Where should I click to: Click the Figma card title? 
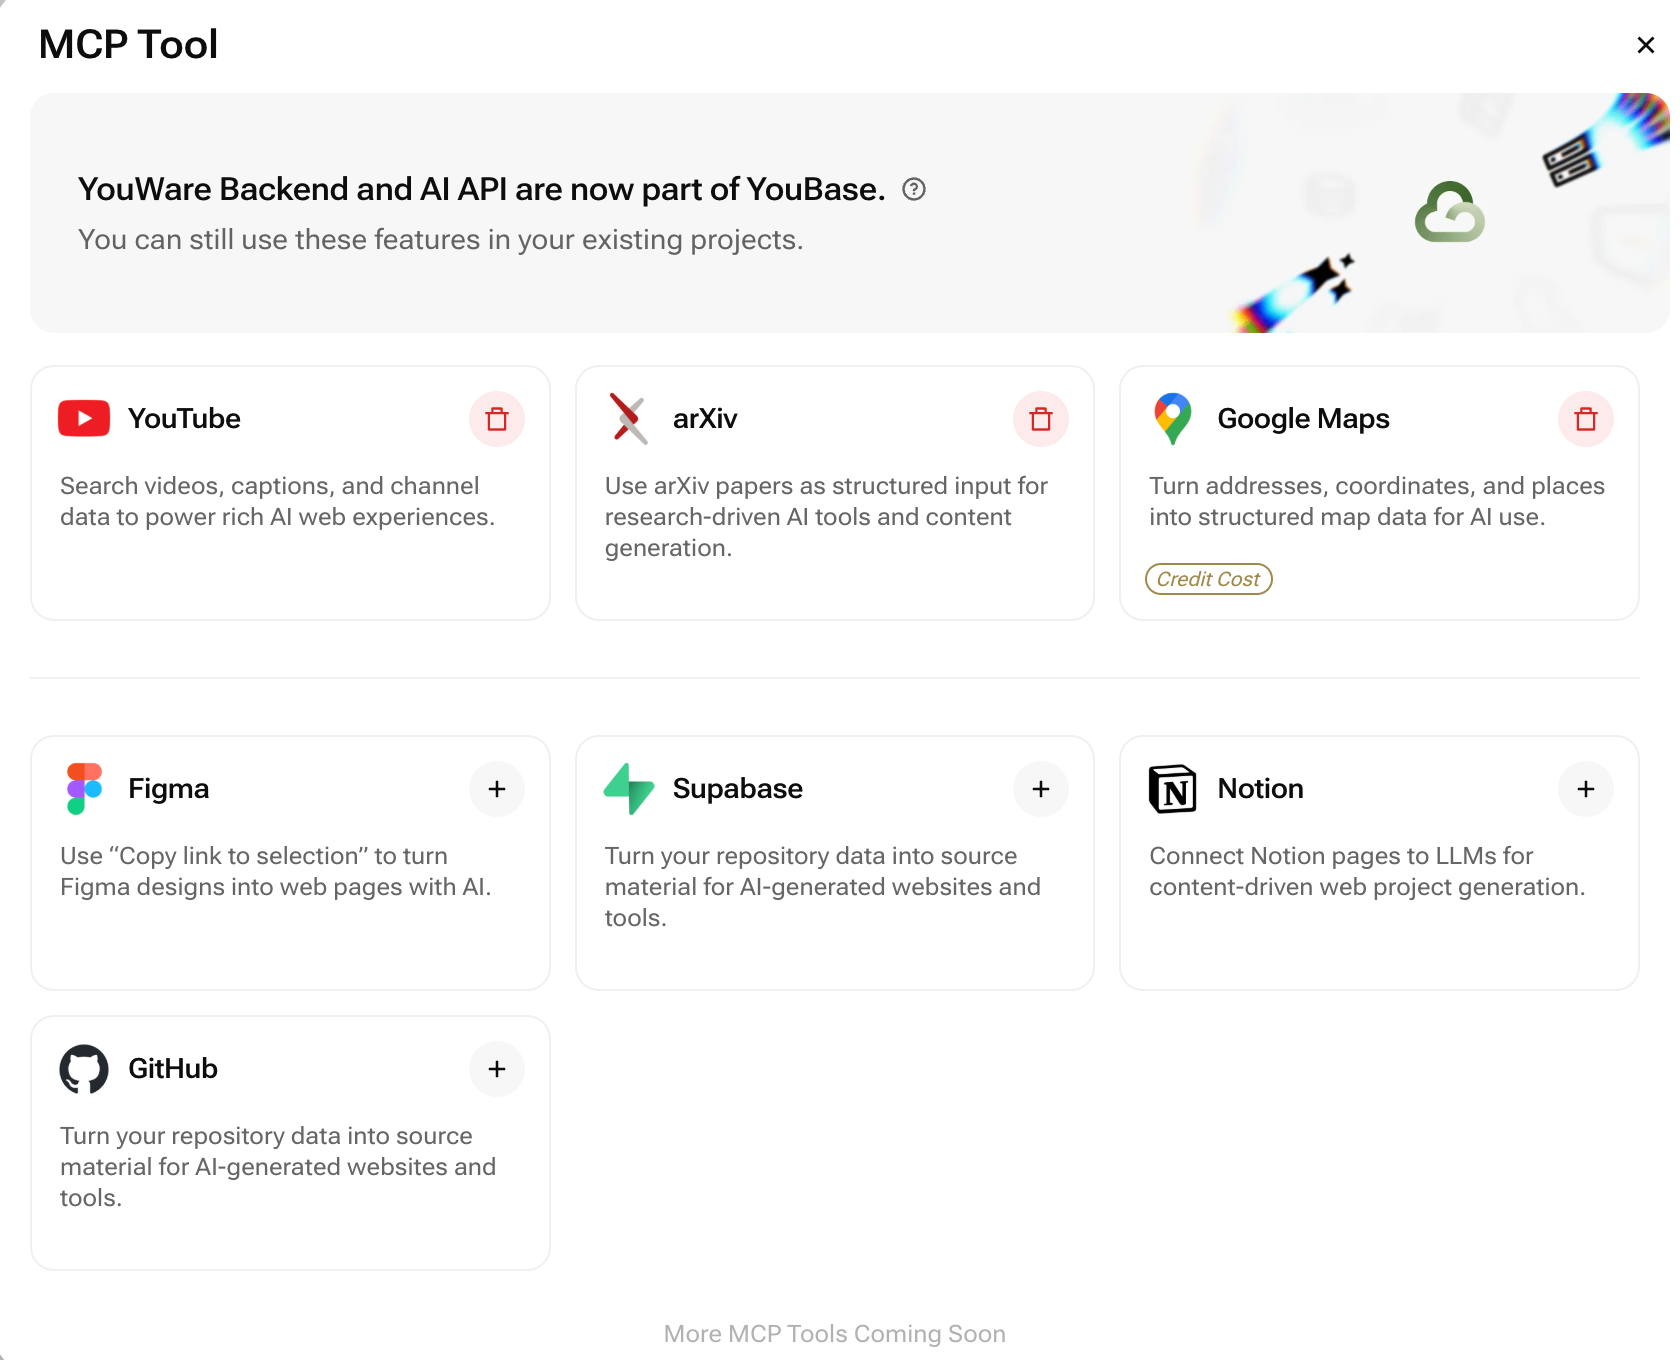pos(169,789)
